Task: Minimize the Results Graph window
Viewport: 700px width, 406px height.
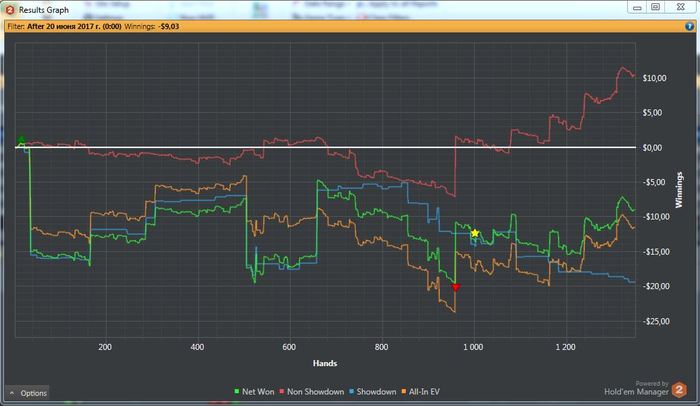Action: click(638, 8)
